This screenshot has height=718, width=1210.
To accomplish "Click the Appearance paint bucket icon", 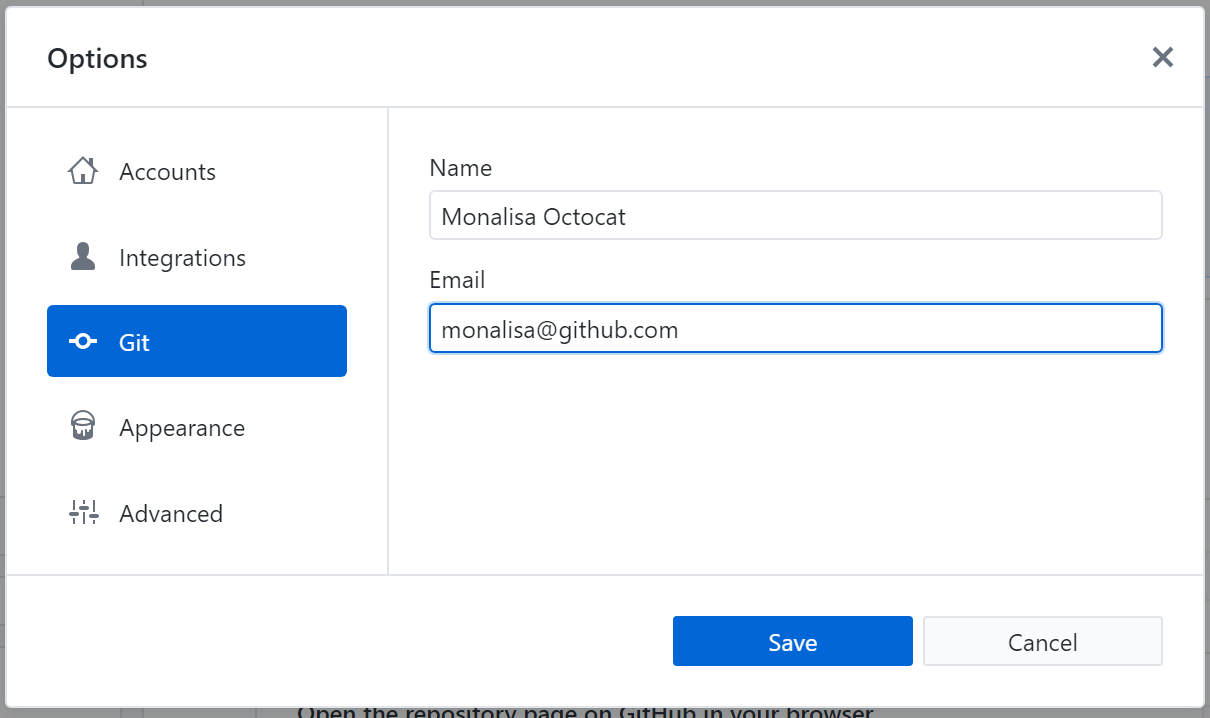I will point(83,427).
